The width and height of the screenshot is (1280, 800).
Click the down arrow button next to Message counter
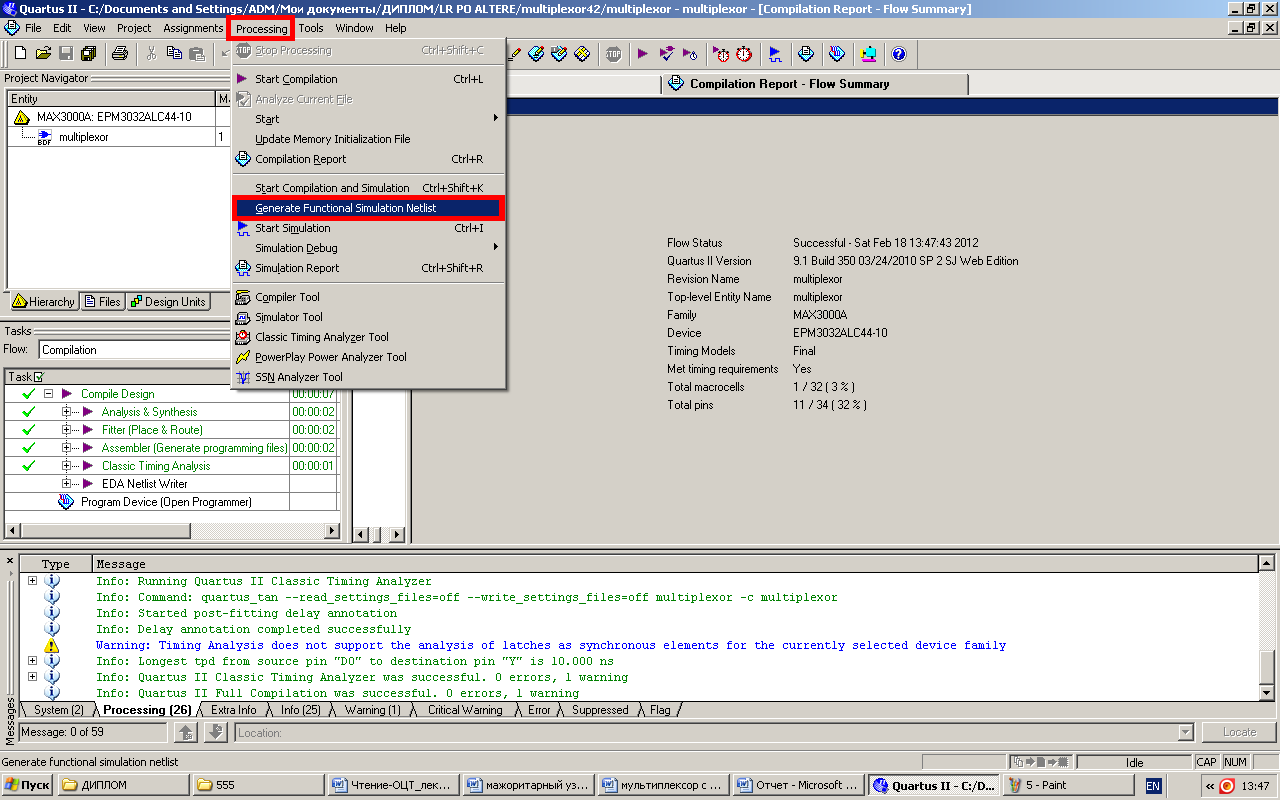coord(216,733)
